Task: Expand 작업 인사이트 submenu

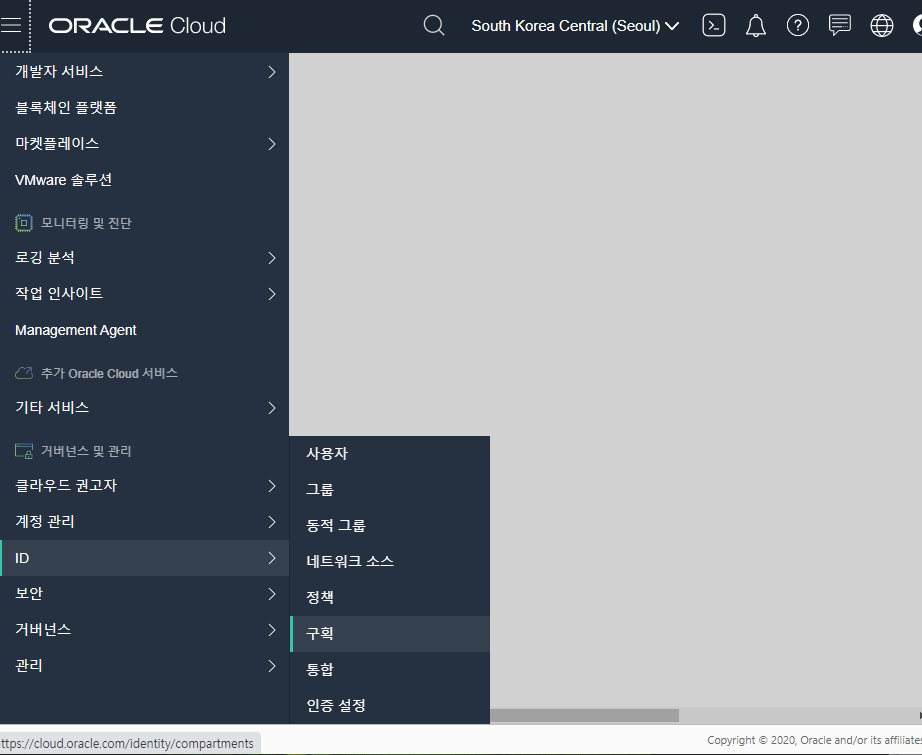Action: pyautogui.click(x=144, y=293)
